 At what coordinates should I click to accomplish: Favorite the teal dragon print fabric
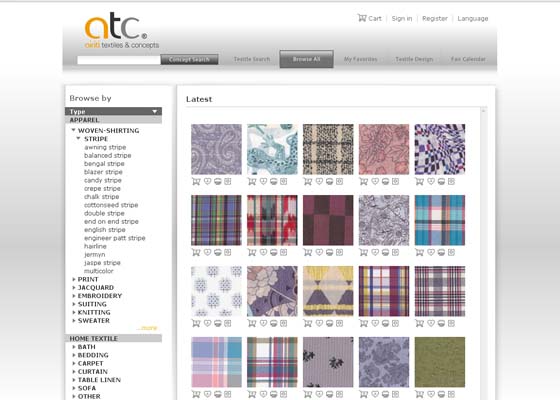pyautogui.click(x=263, y=181)
